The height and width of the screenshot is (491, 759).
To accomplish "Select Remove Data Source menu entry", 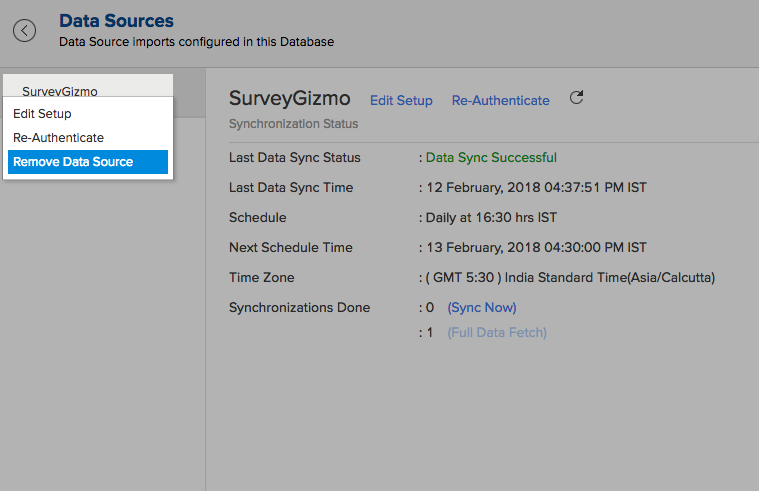I will click(88, 162).
